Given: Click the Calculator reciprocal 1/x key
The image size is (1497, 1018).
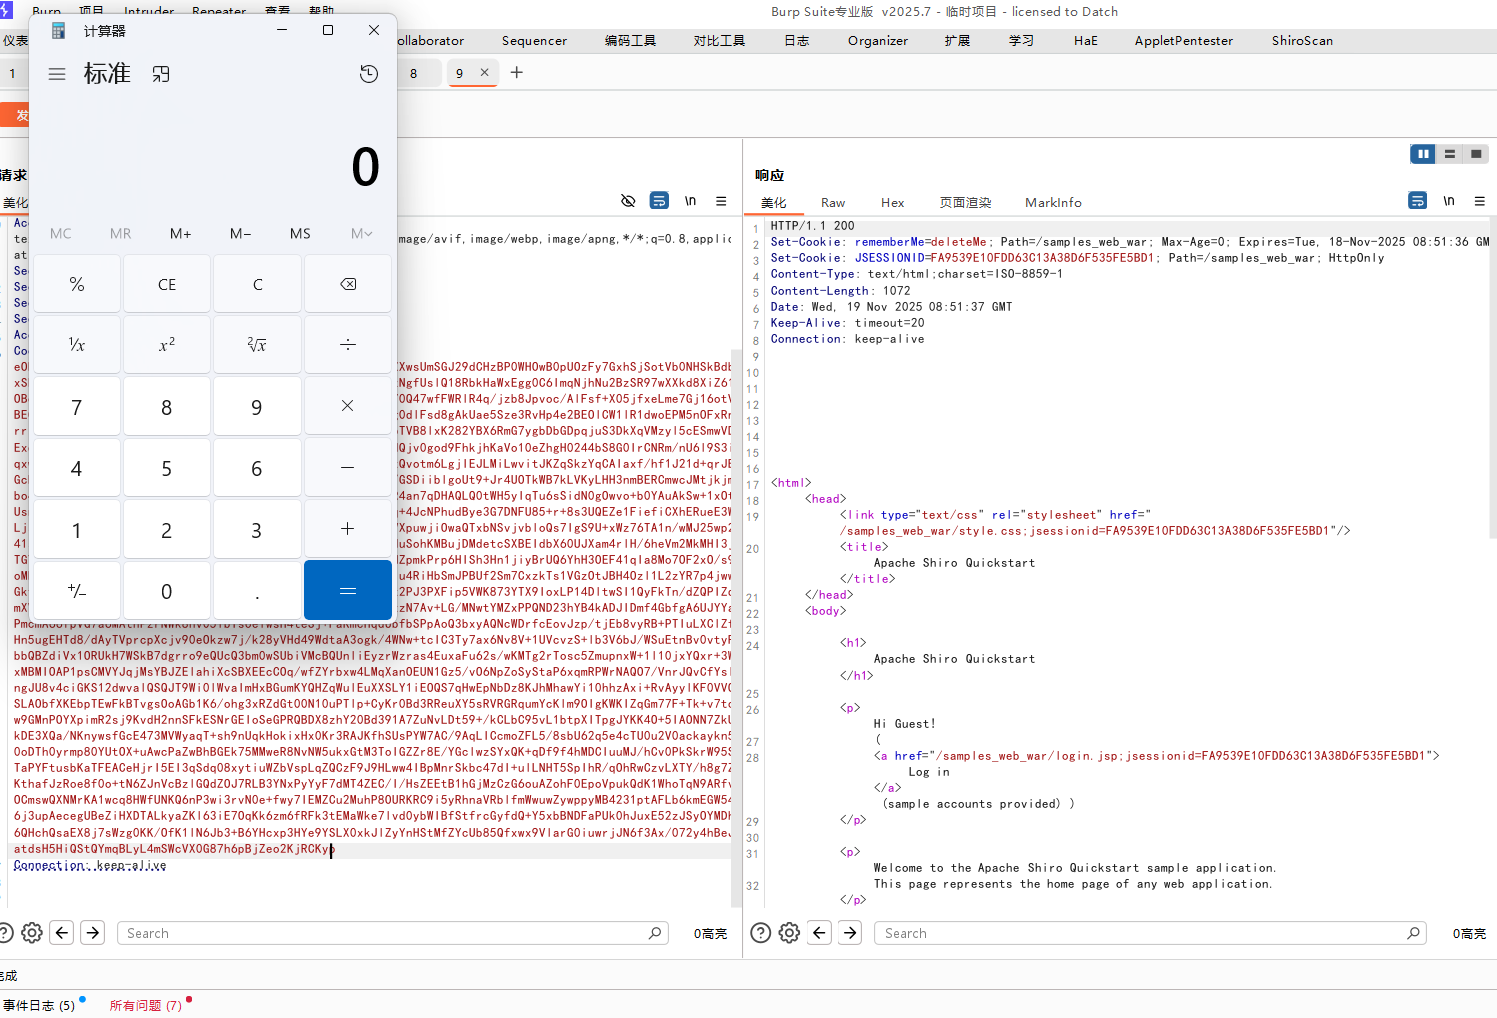Looking at the screenshot, I should click(77, 345).
